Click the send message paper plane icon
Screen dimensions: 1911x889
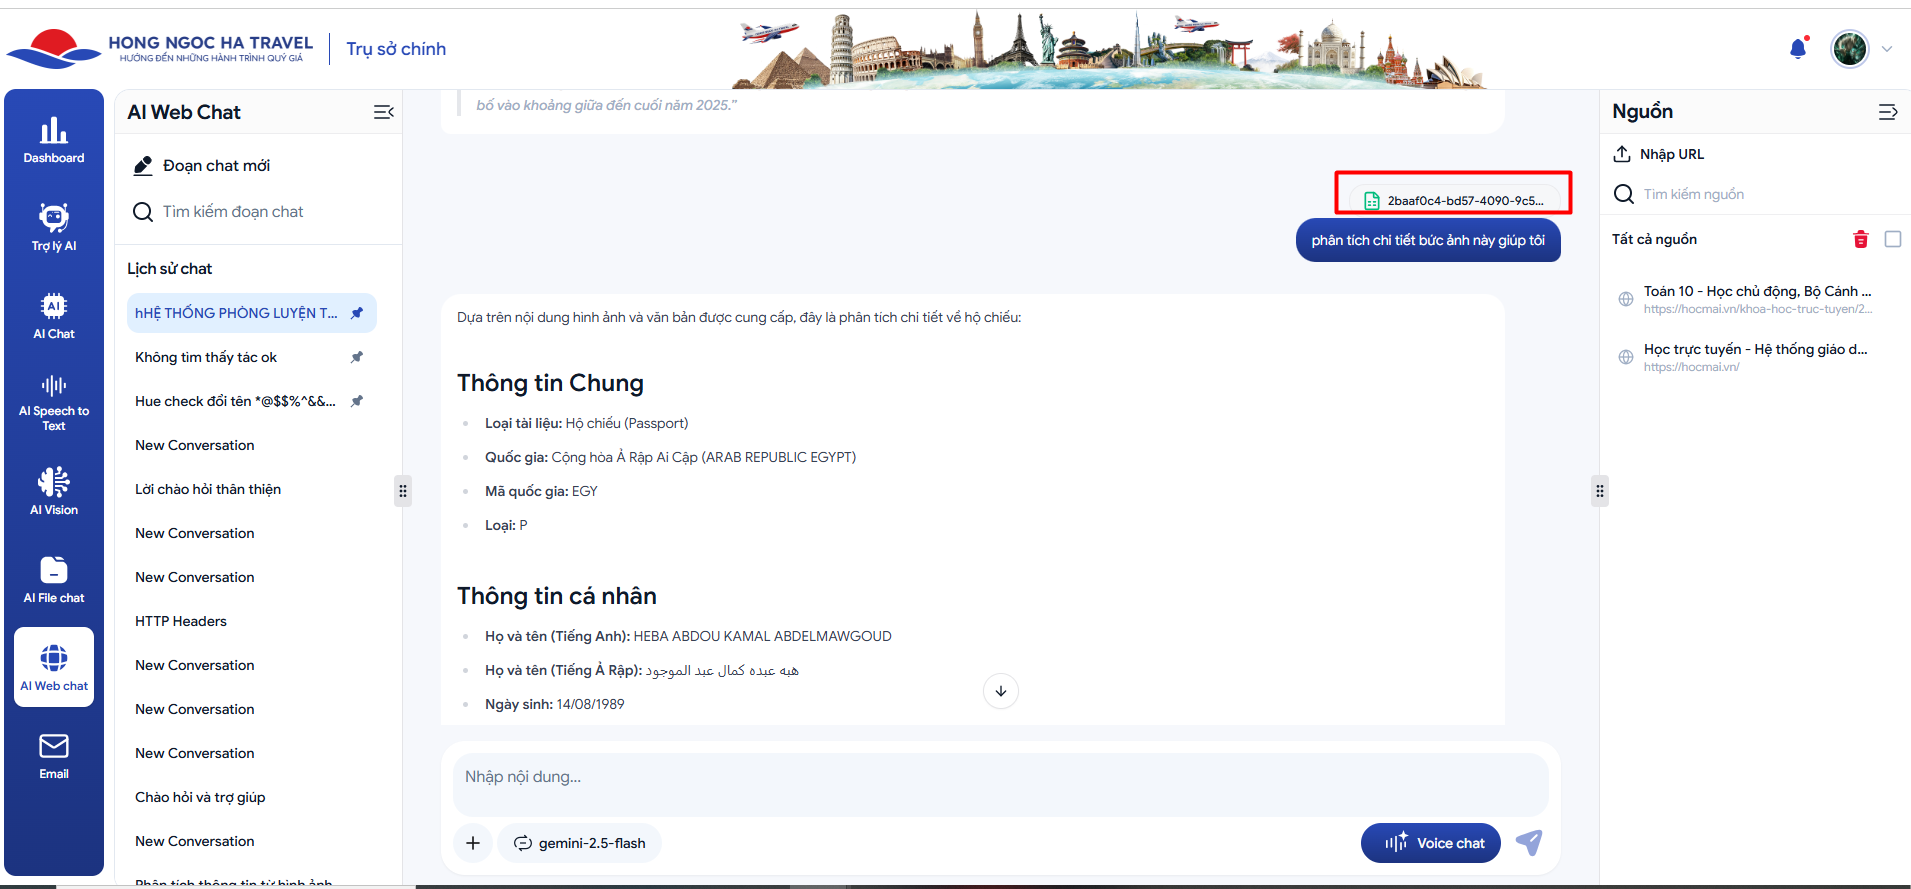[x=1528, y=843]
